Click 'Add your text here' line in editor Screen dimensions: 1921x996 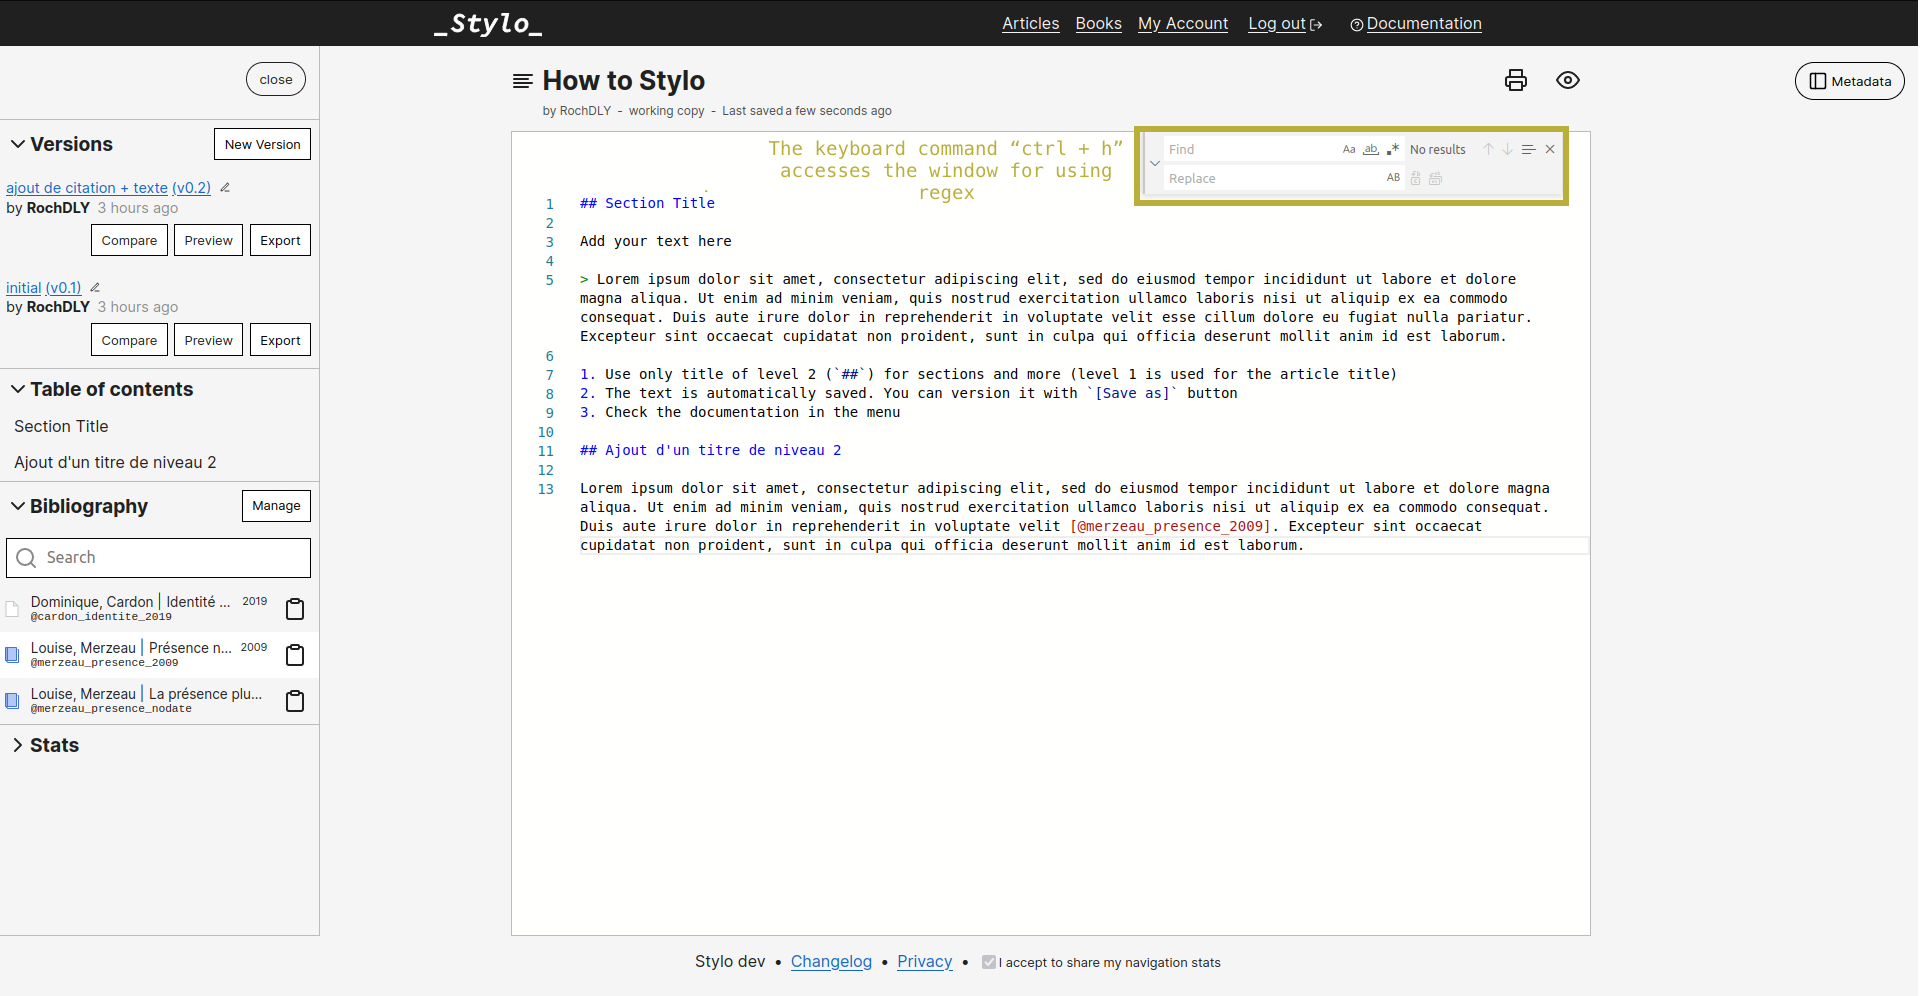[655, 241]
